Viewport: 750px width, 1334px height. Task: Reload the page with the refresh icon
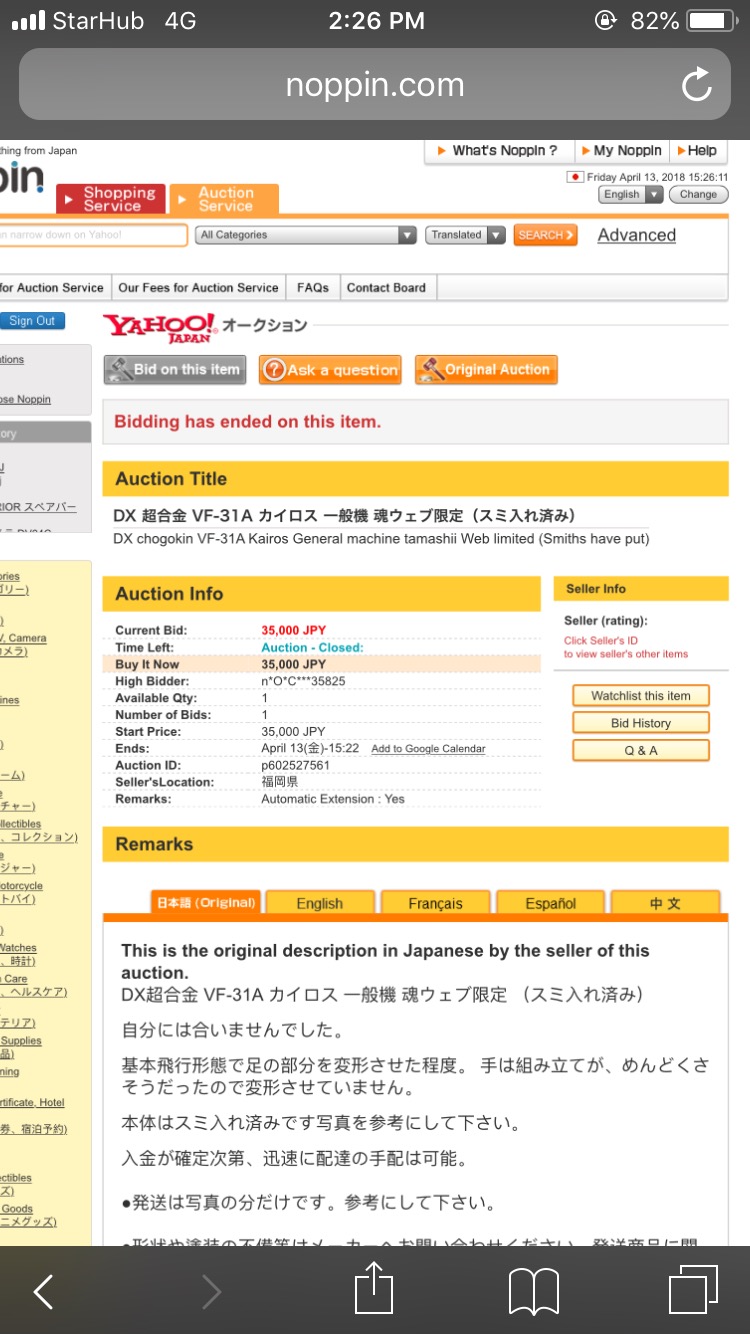click(697, 85)
